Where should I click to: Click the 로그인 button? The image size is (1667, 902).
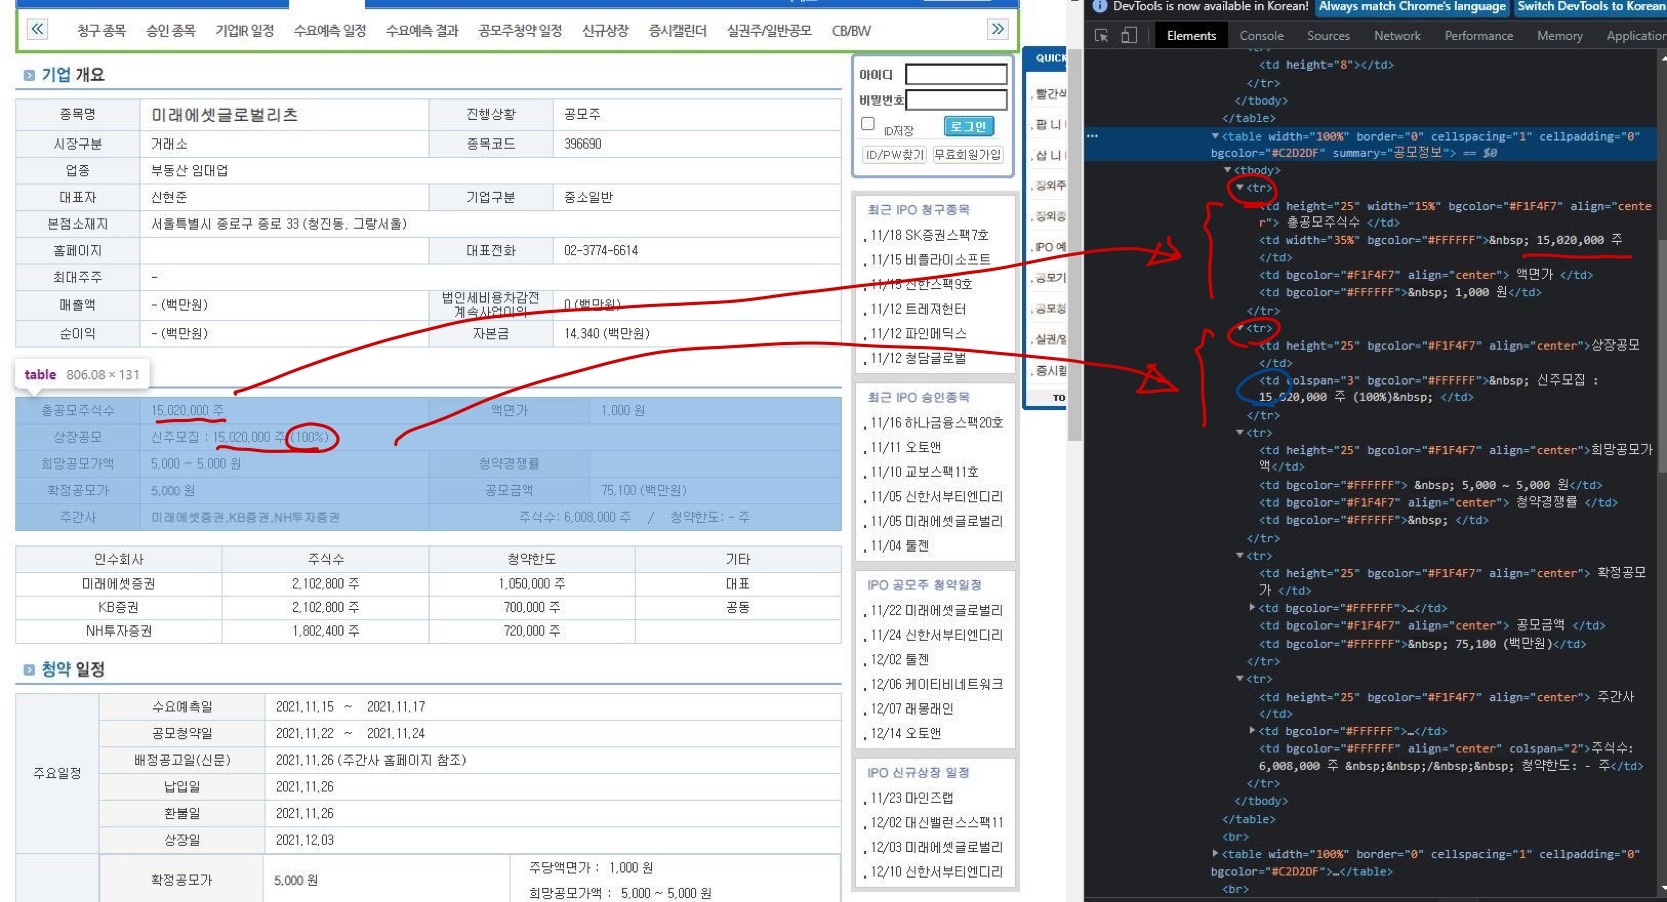(x=968, y=126)
